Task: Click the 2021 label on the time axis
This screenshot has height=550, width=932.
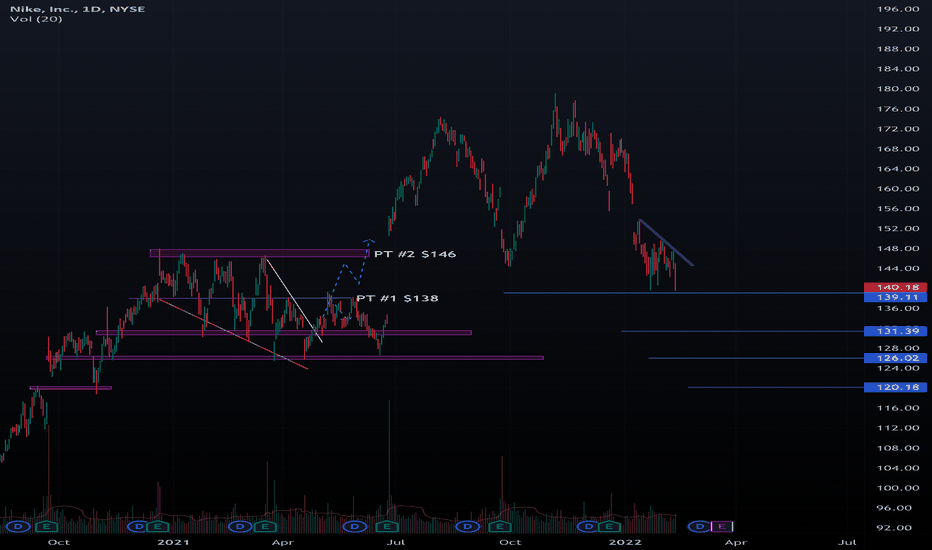Action: pos(173,542)
